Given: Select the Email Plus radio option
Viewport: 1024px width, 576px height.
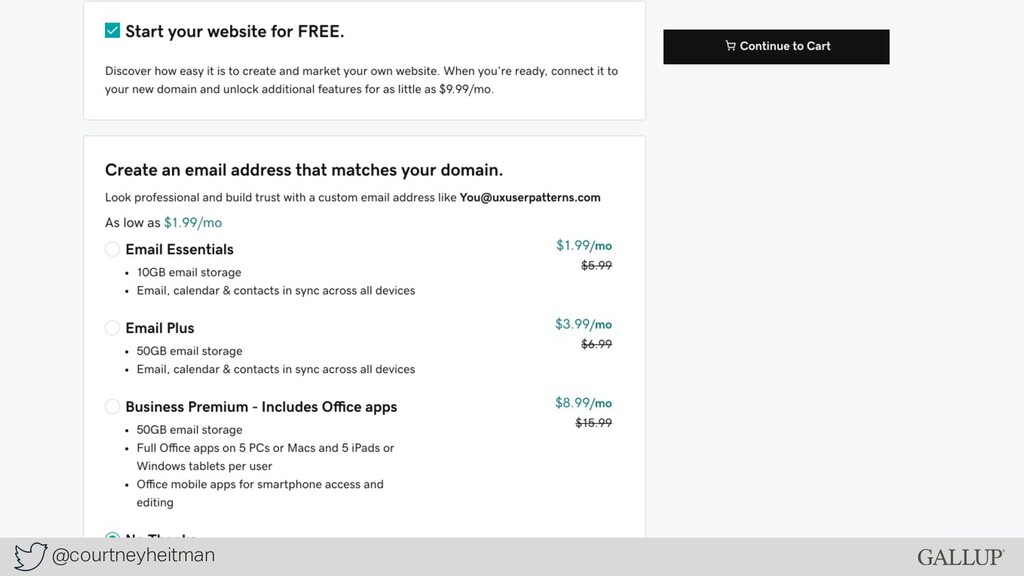Looking at the screenshot, I should (112, 328).
